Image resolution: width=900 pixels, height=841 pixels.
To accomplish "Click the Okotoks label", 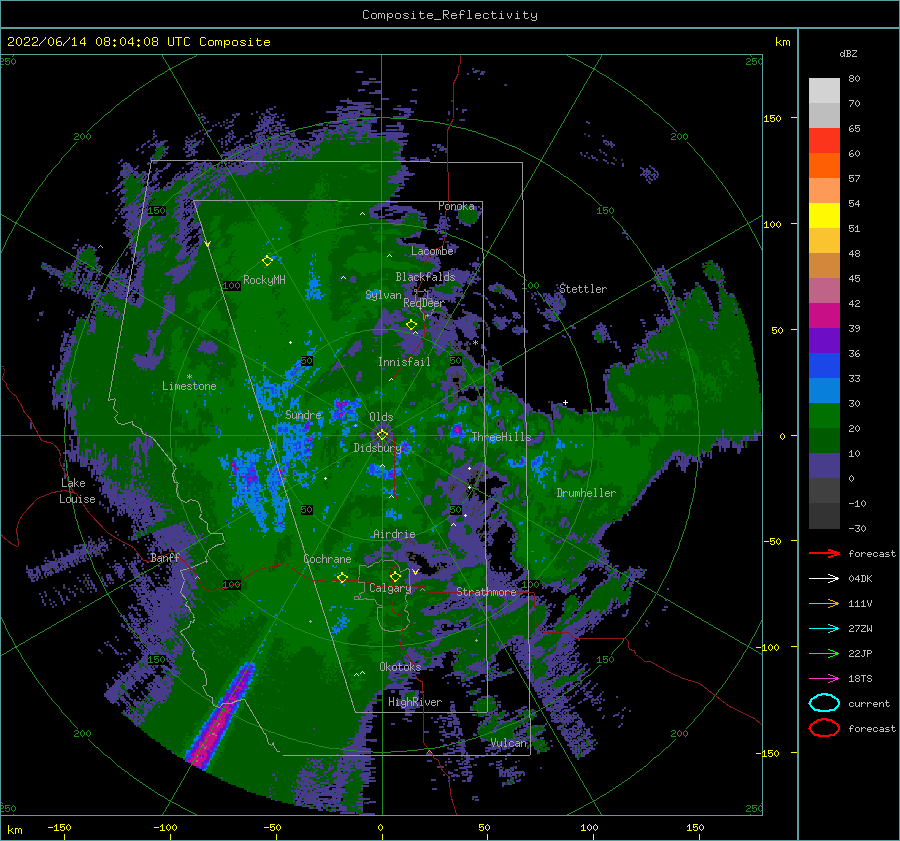I will pos(400,667).
